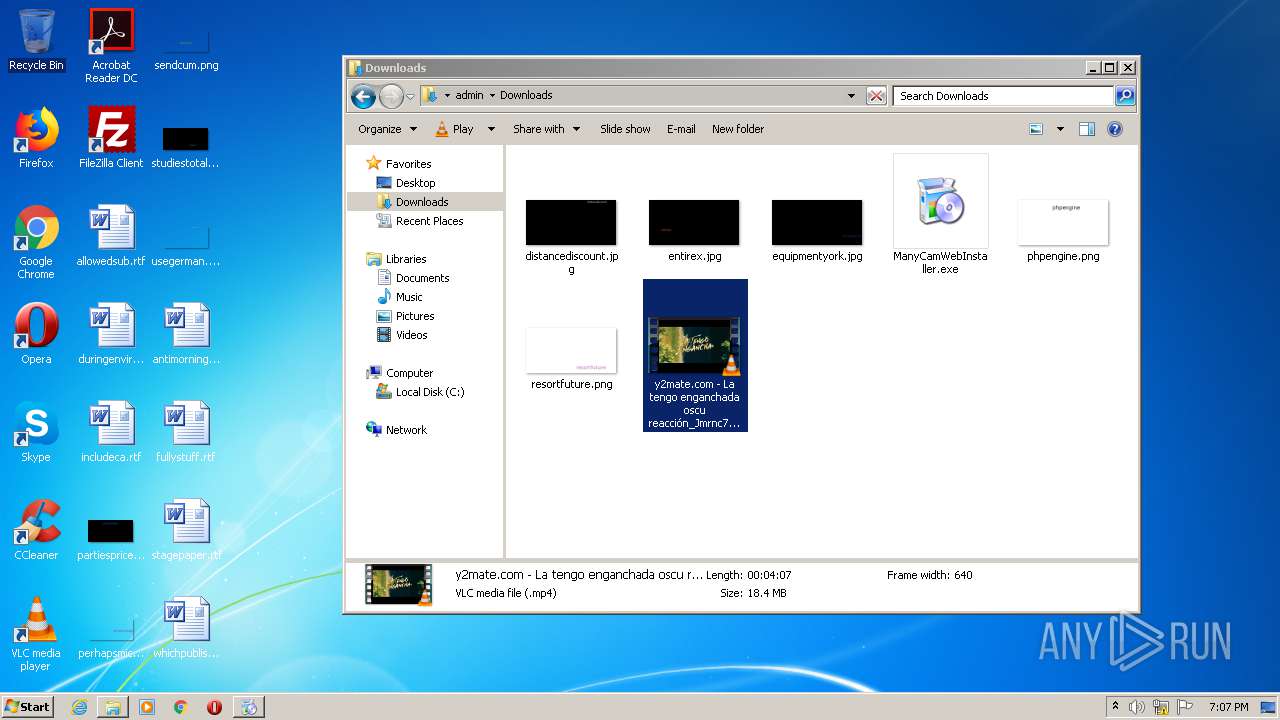
Task: Open Firefox desktop shortcut
Action: point(36,138)
